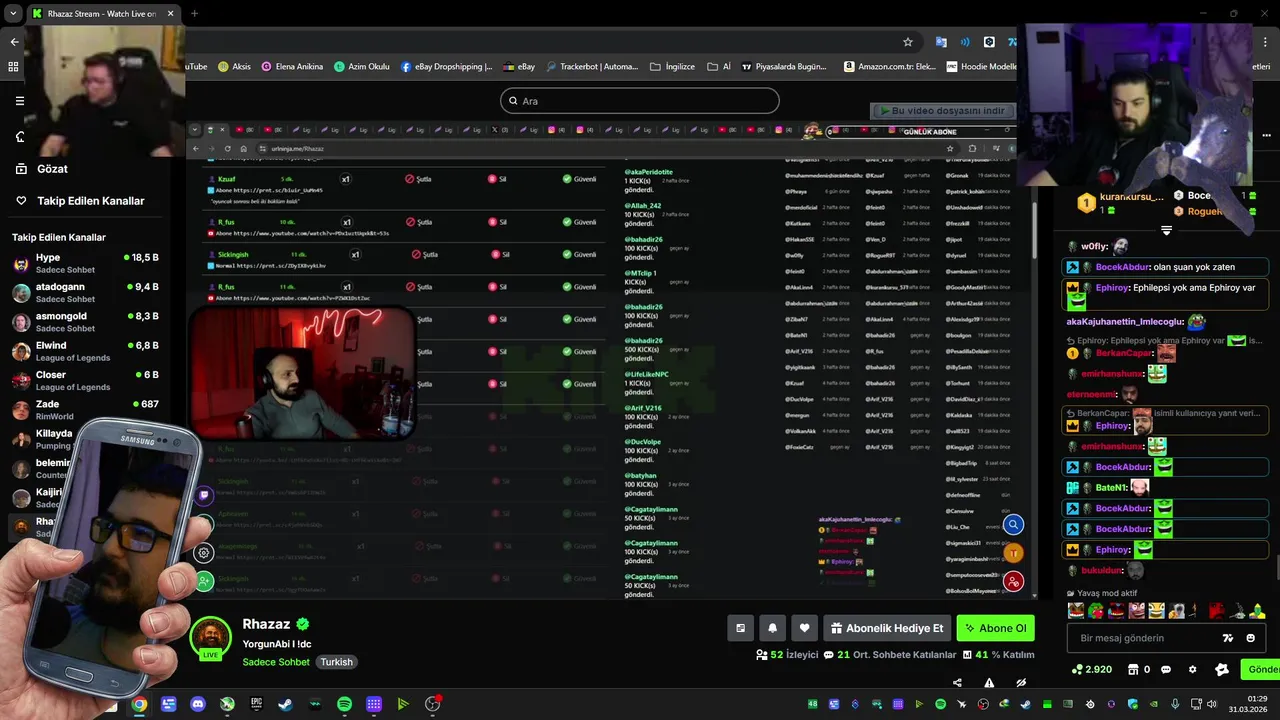Image resolution: width=1280 pixels, height=720 pixels.
Task: Click the chat identity badge icon
Action: 1222,669
